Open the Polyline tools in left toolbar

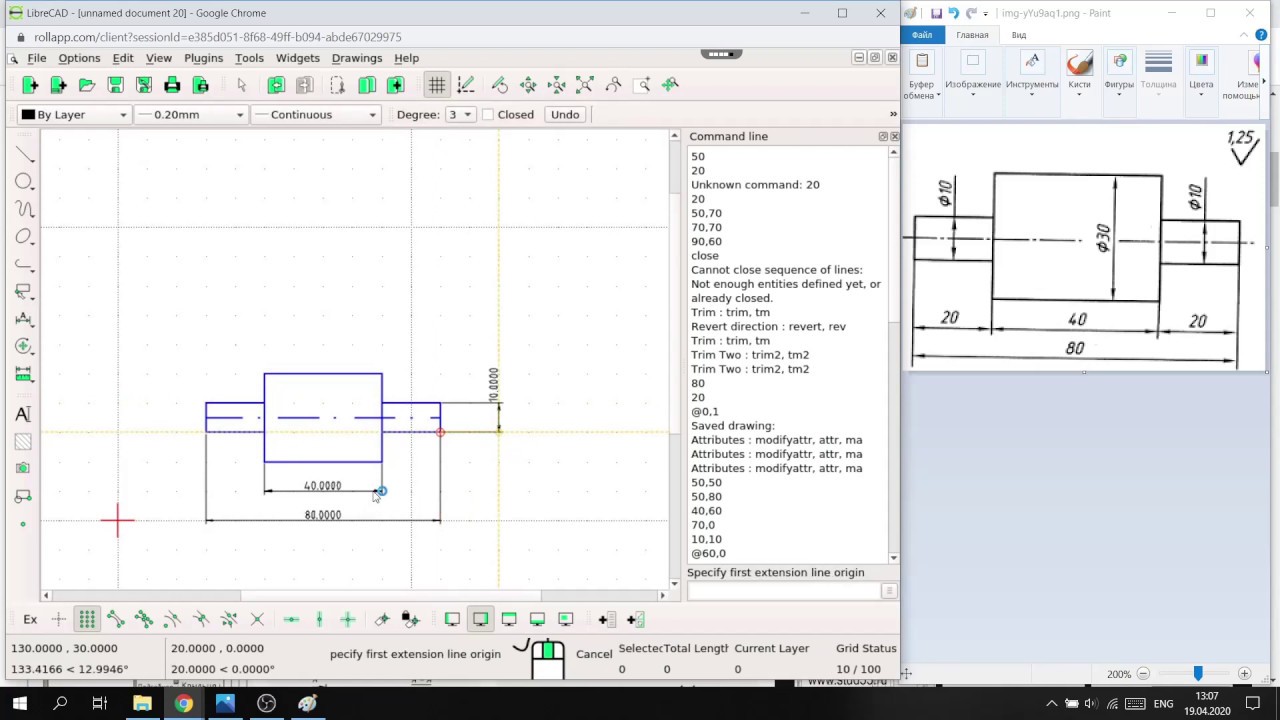(x=24, y=264)
